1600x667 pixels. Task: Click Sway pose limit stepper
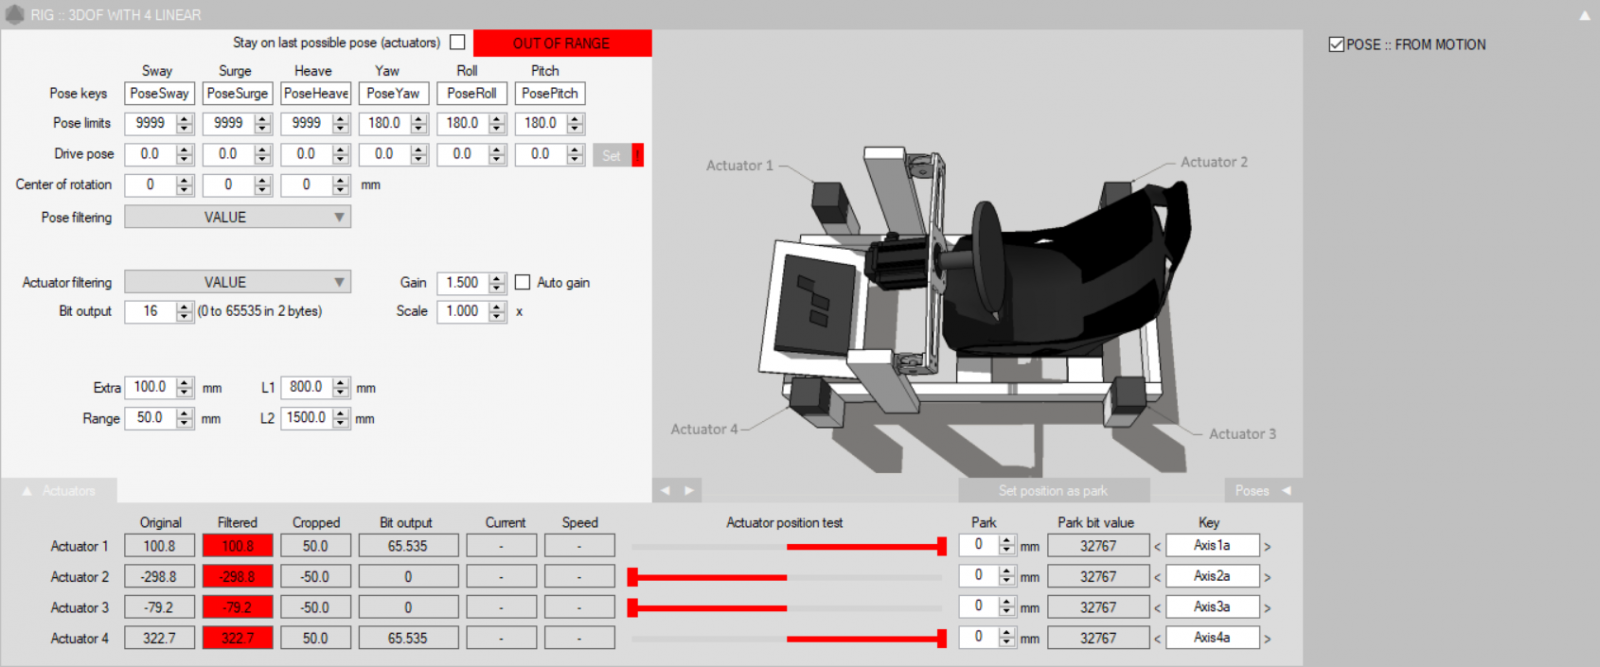click(184, 123)
